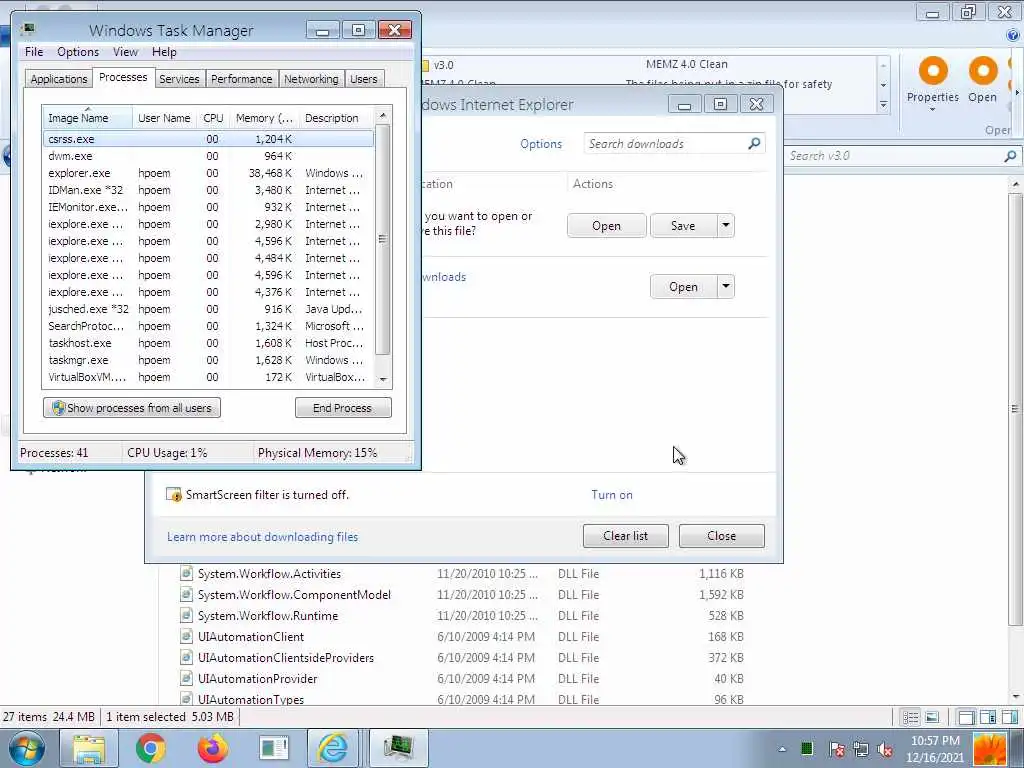Switch to the Services tab
The width and height of the screenshot is (1024, 768).
[179, 79]
